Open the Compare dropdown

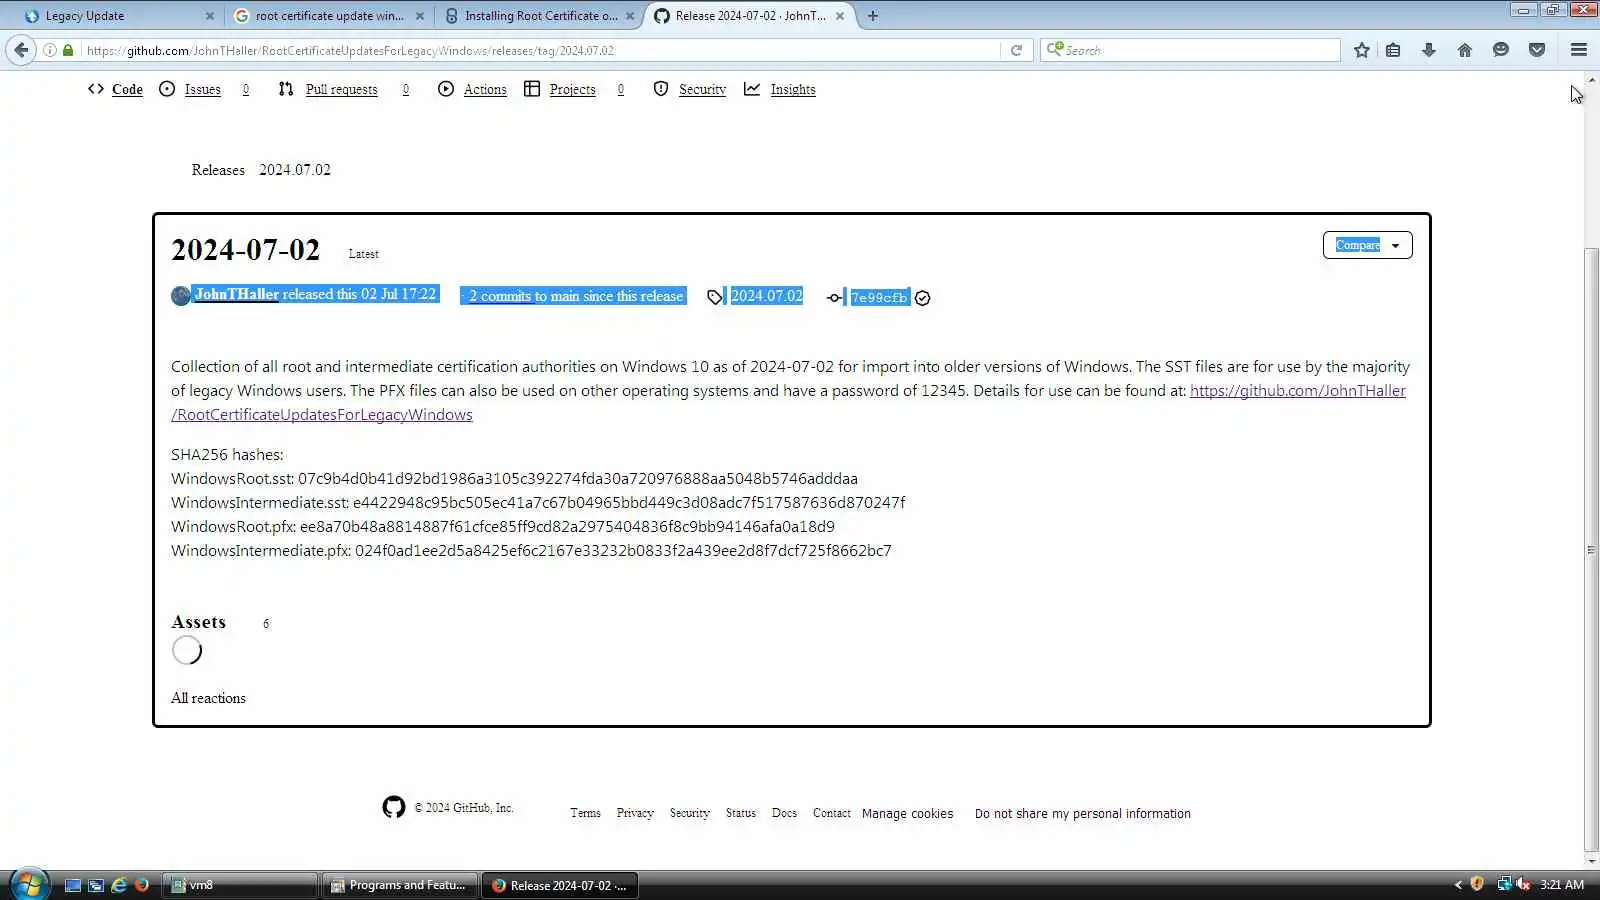(x=1367, y=245)
